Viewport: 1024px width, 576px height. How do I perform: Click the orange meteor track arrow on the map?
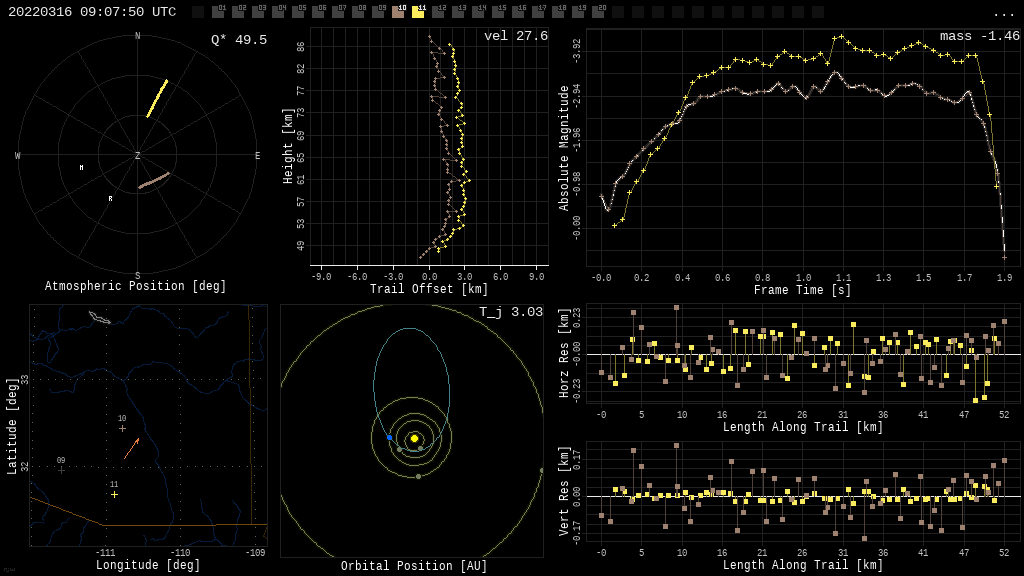tap(131, 448)
